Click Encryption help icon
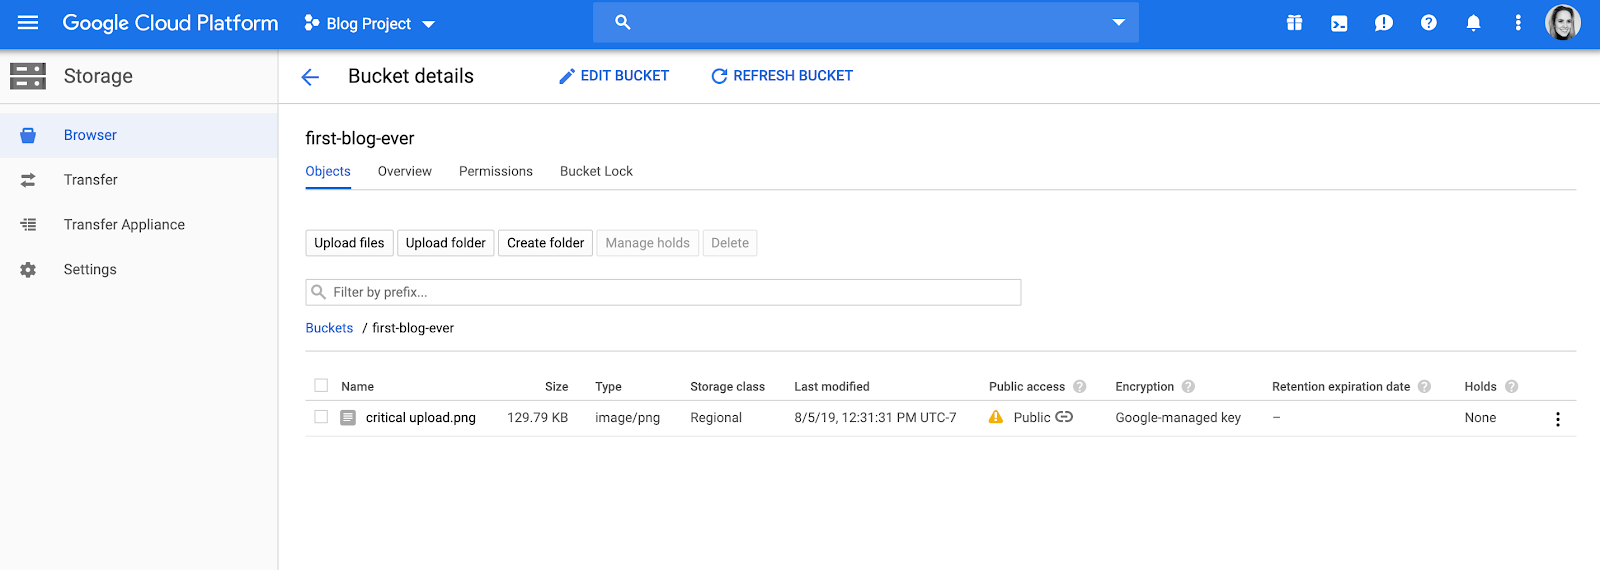The width and height of the screenshot is (1600, 570). [1188, 387]
